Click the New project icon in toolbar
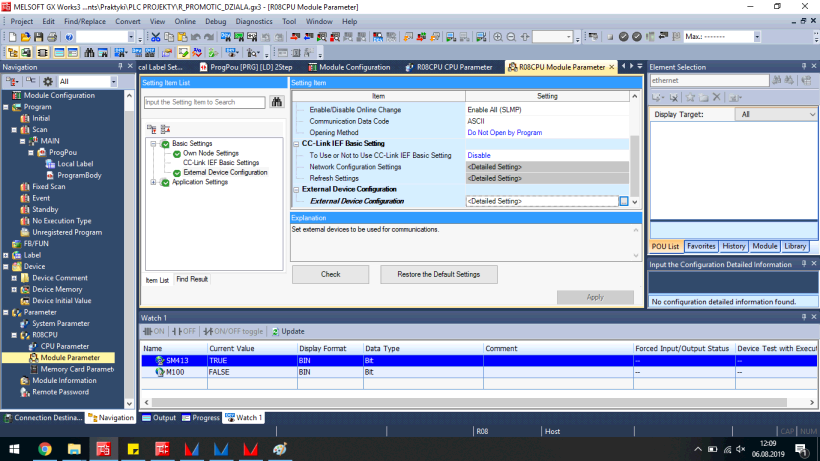Viewport: 820px width, 461px height. point(11,37)
